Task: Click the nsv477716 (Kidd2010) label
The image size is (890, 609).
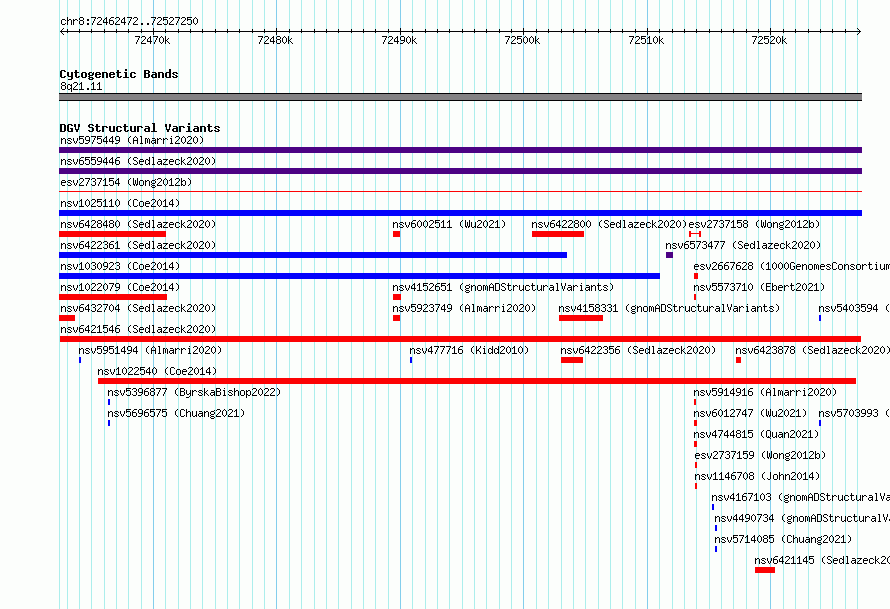Action: (x=469, y=350)
